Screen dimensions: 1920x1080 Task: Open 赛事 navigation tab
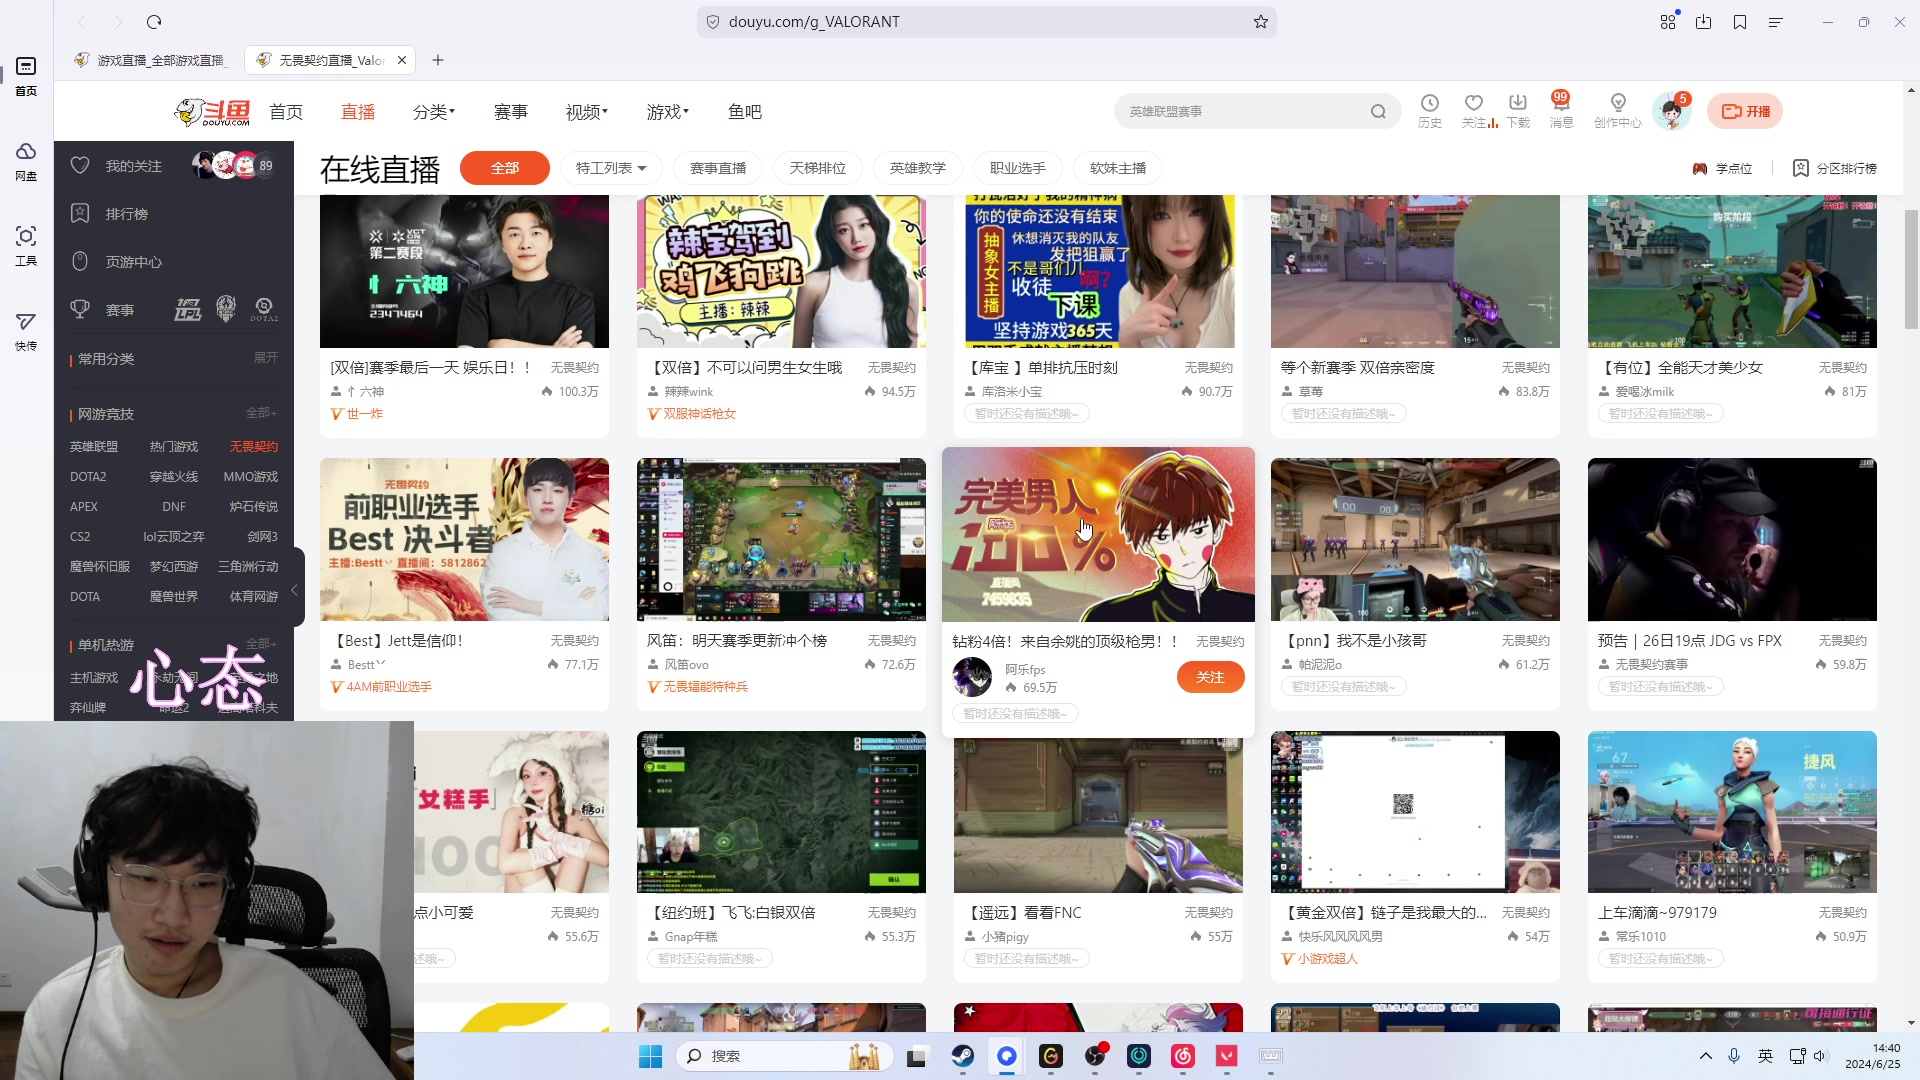[511, 112]
